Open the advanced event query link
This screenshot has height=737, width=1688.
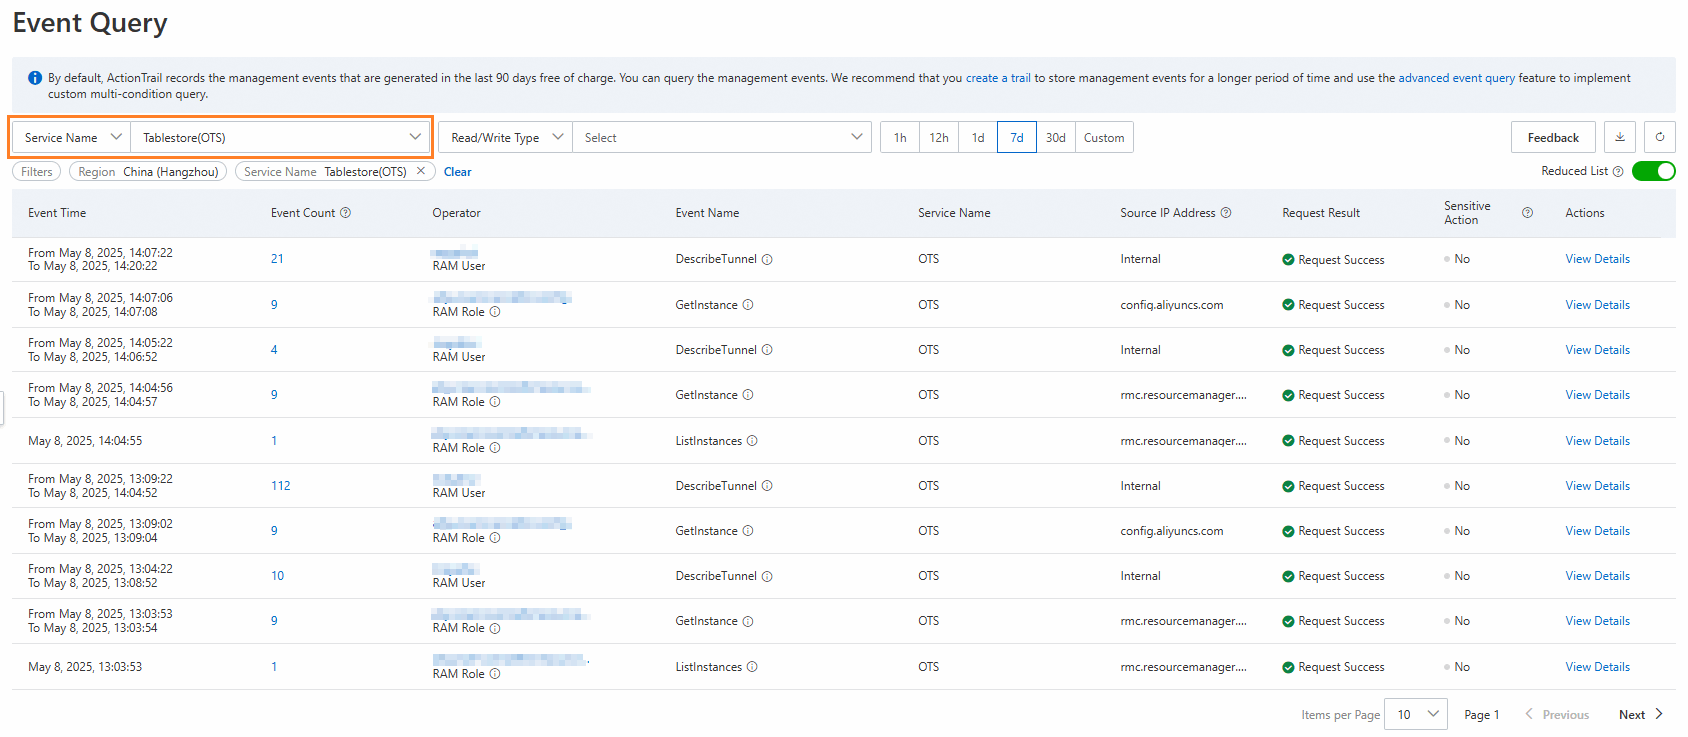pos(1456,78)
